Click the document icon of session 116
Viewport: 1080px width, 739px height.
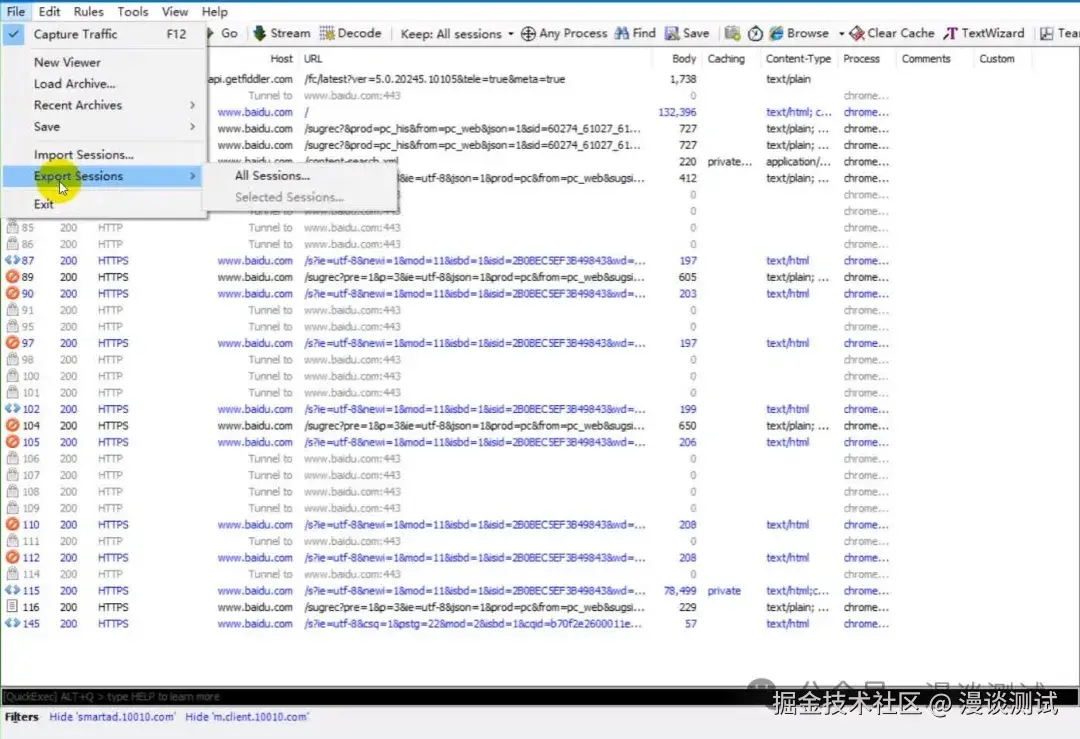(12, 607)
